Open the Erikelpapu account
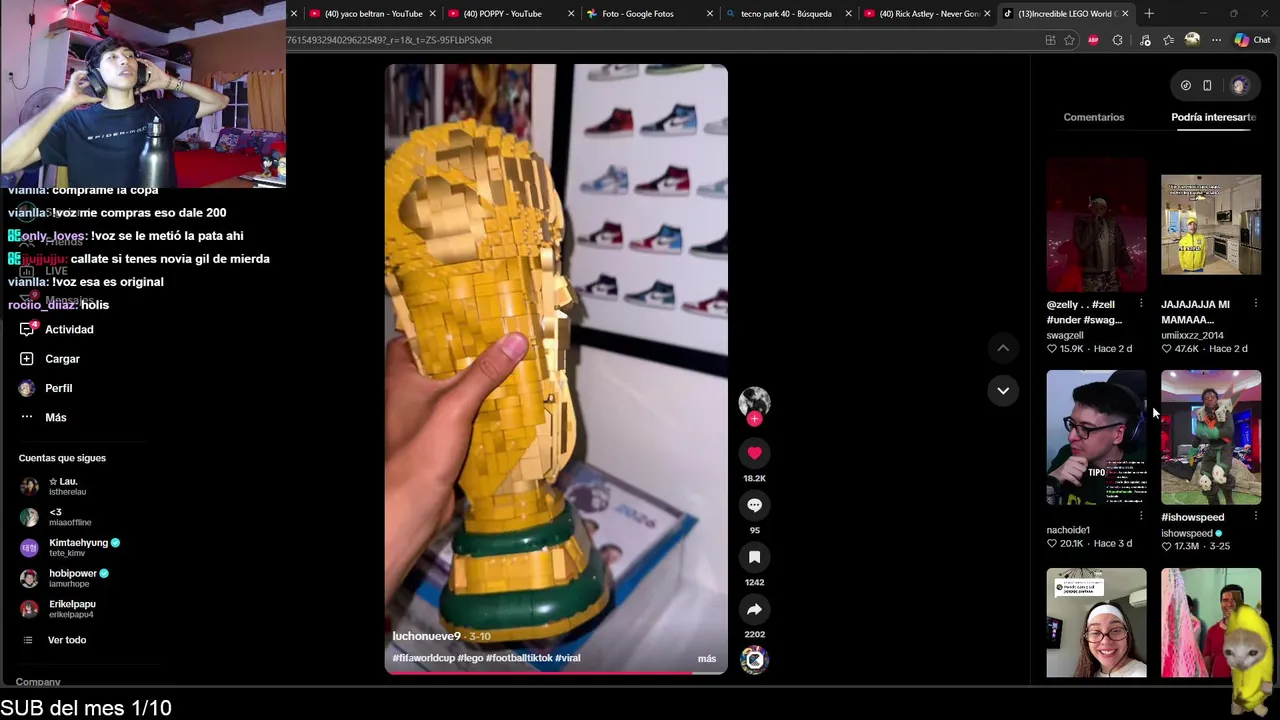The image size is (1280, 720). click(58, 609)
